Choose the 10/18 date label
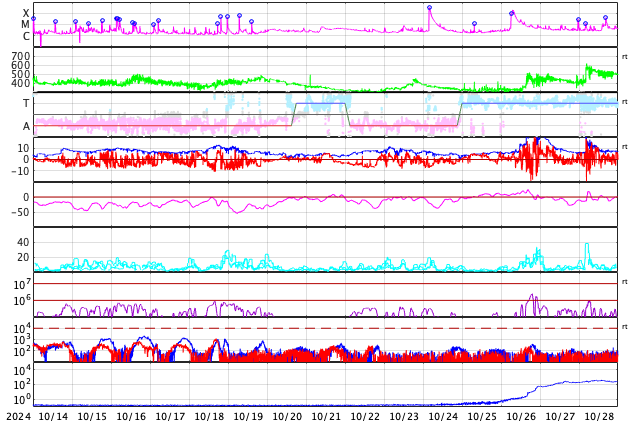Screen dimensions: 634x424 coord(209,416)
